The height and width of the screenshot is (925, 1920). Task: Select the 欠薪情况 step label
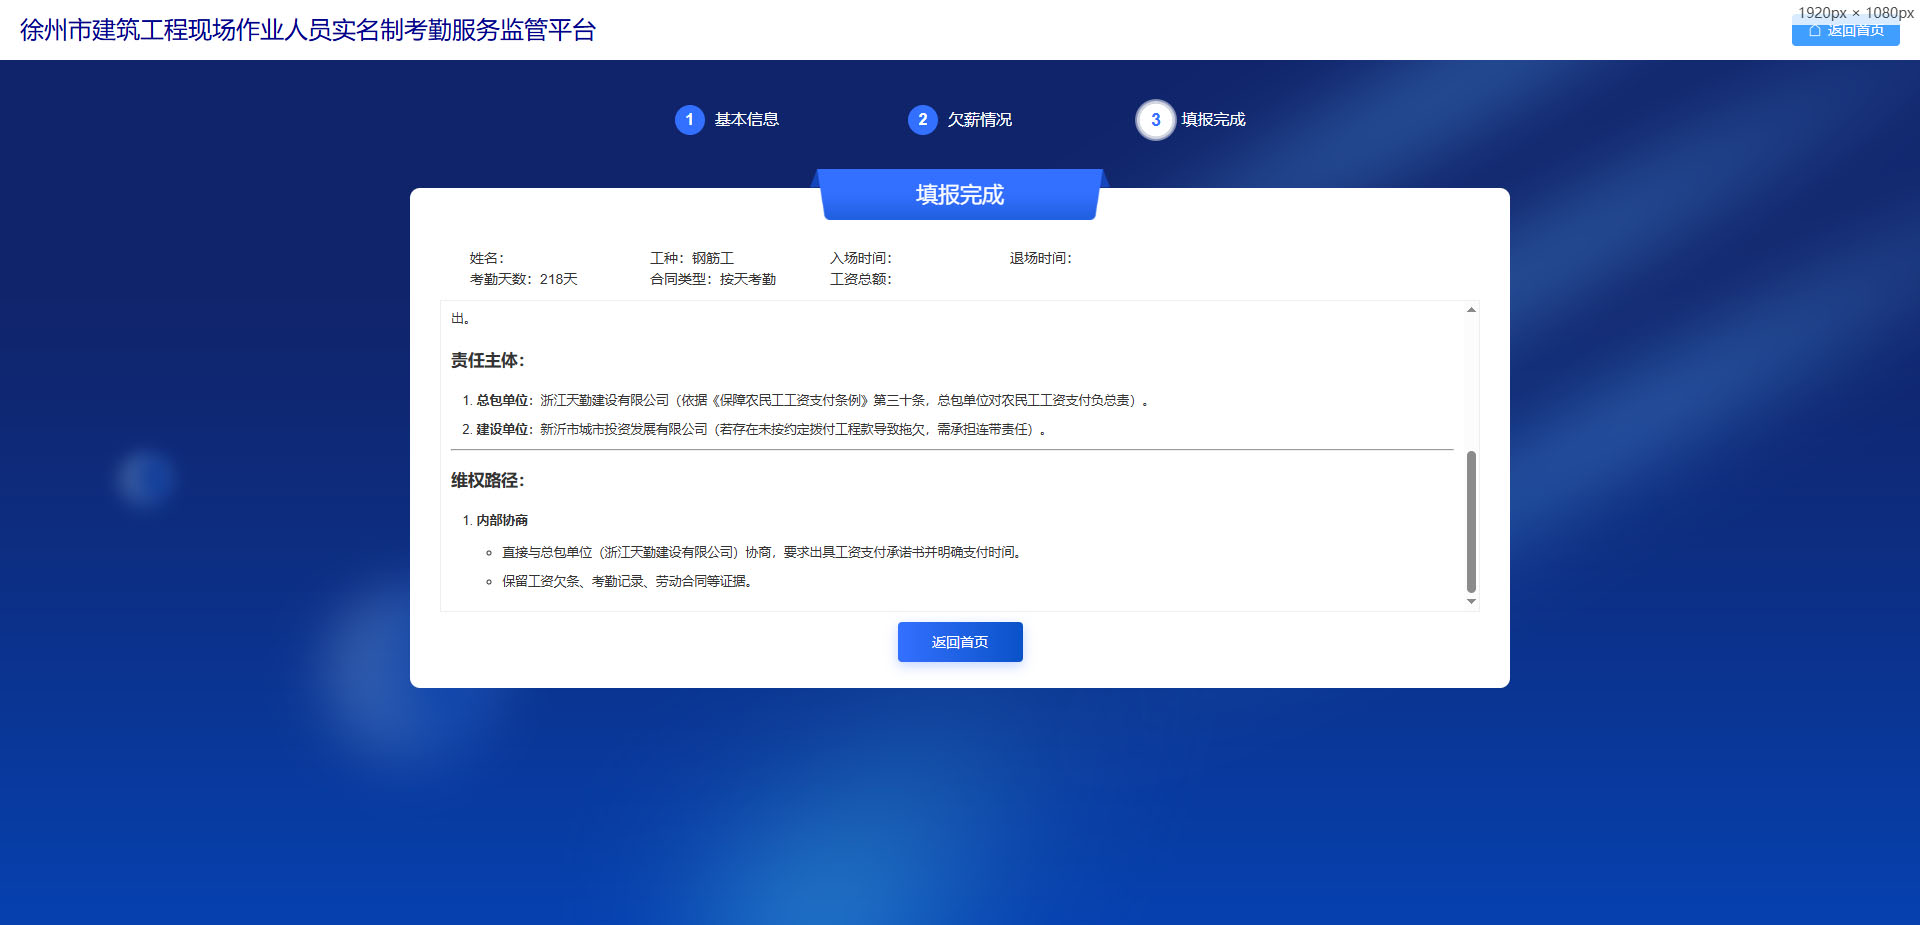[979, 120]
